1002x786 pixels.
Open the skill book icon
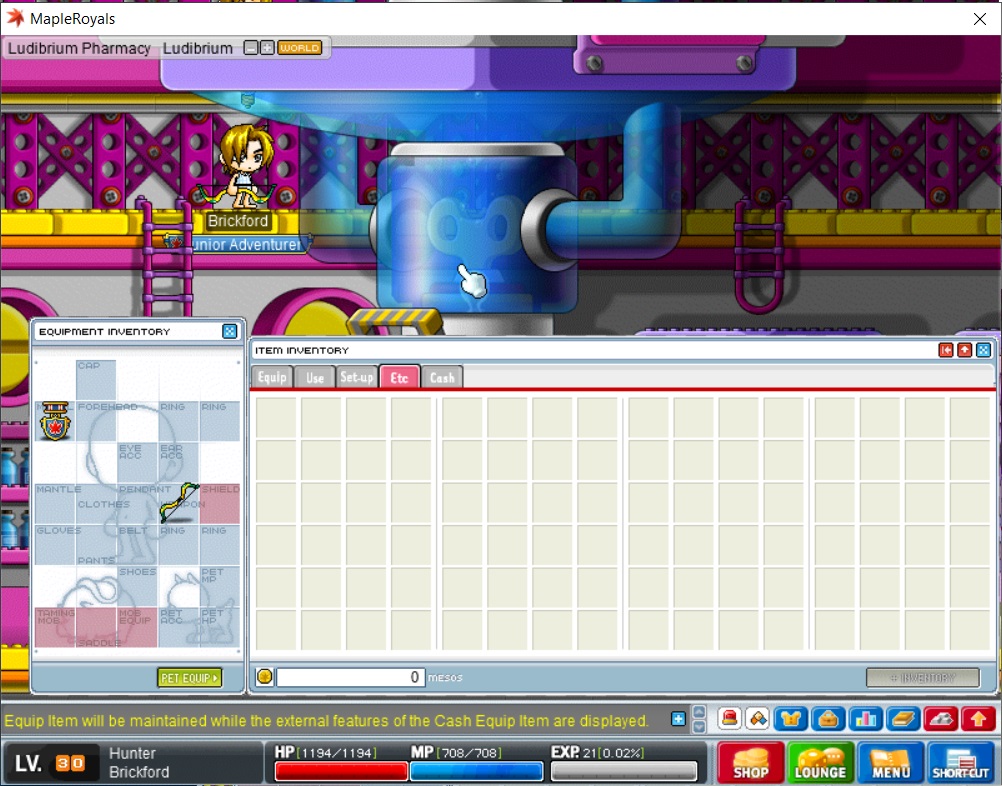[903, 719]
